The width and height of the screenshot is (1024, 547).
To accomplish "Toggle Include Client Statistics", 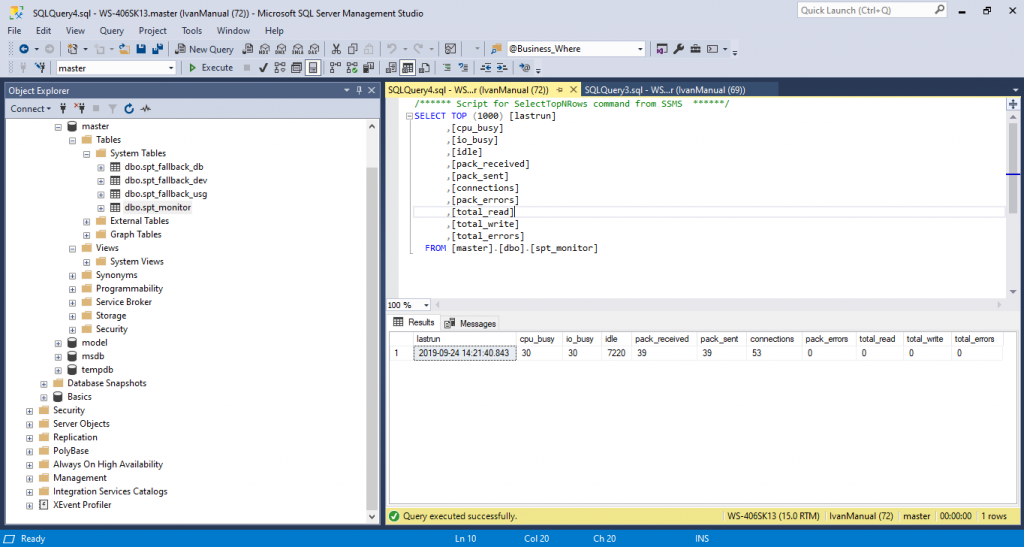I will (368, 68).
